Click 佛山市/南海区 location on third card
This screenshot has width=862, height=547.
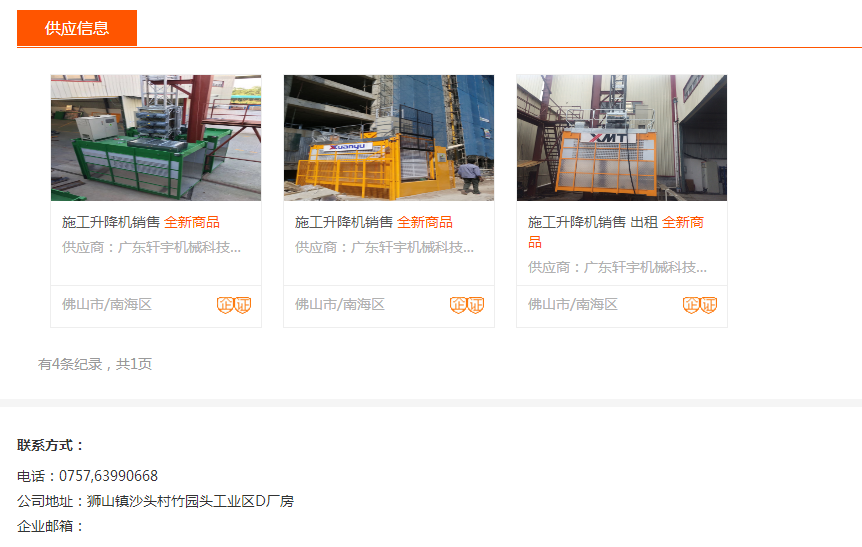573,305
